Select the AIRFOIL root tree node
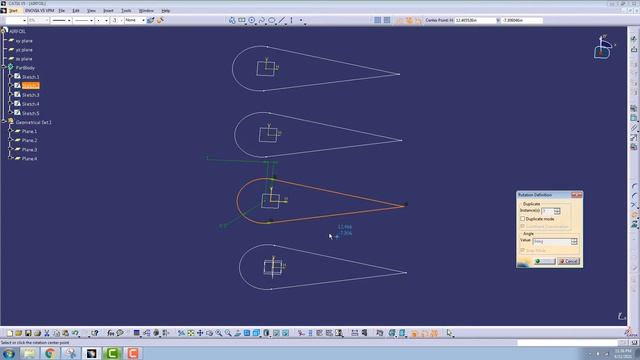Screen dimensions: 640x360 17,31
